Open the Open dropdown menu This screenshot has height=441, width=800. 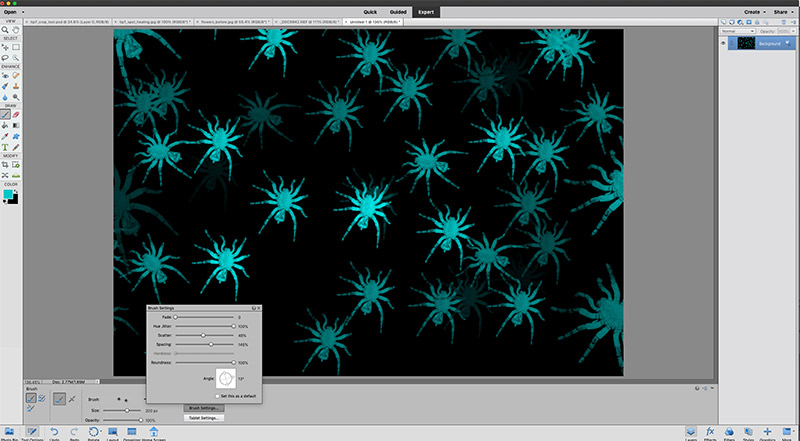coord(14,12)
